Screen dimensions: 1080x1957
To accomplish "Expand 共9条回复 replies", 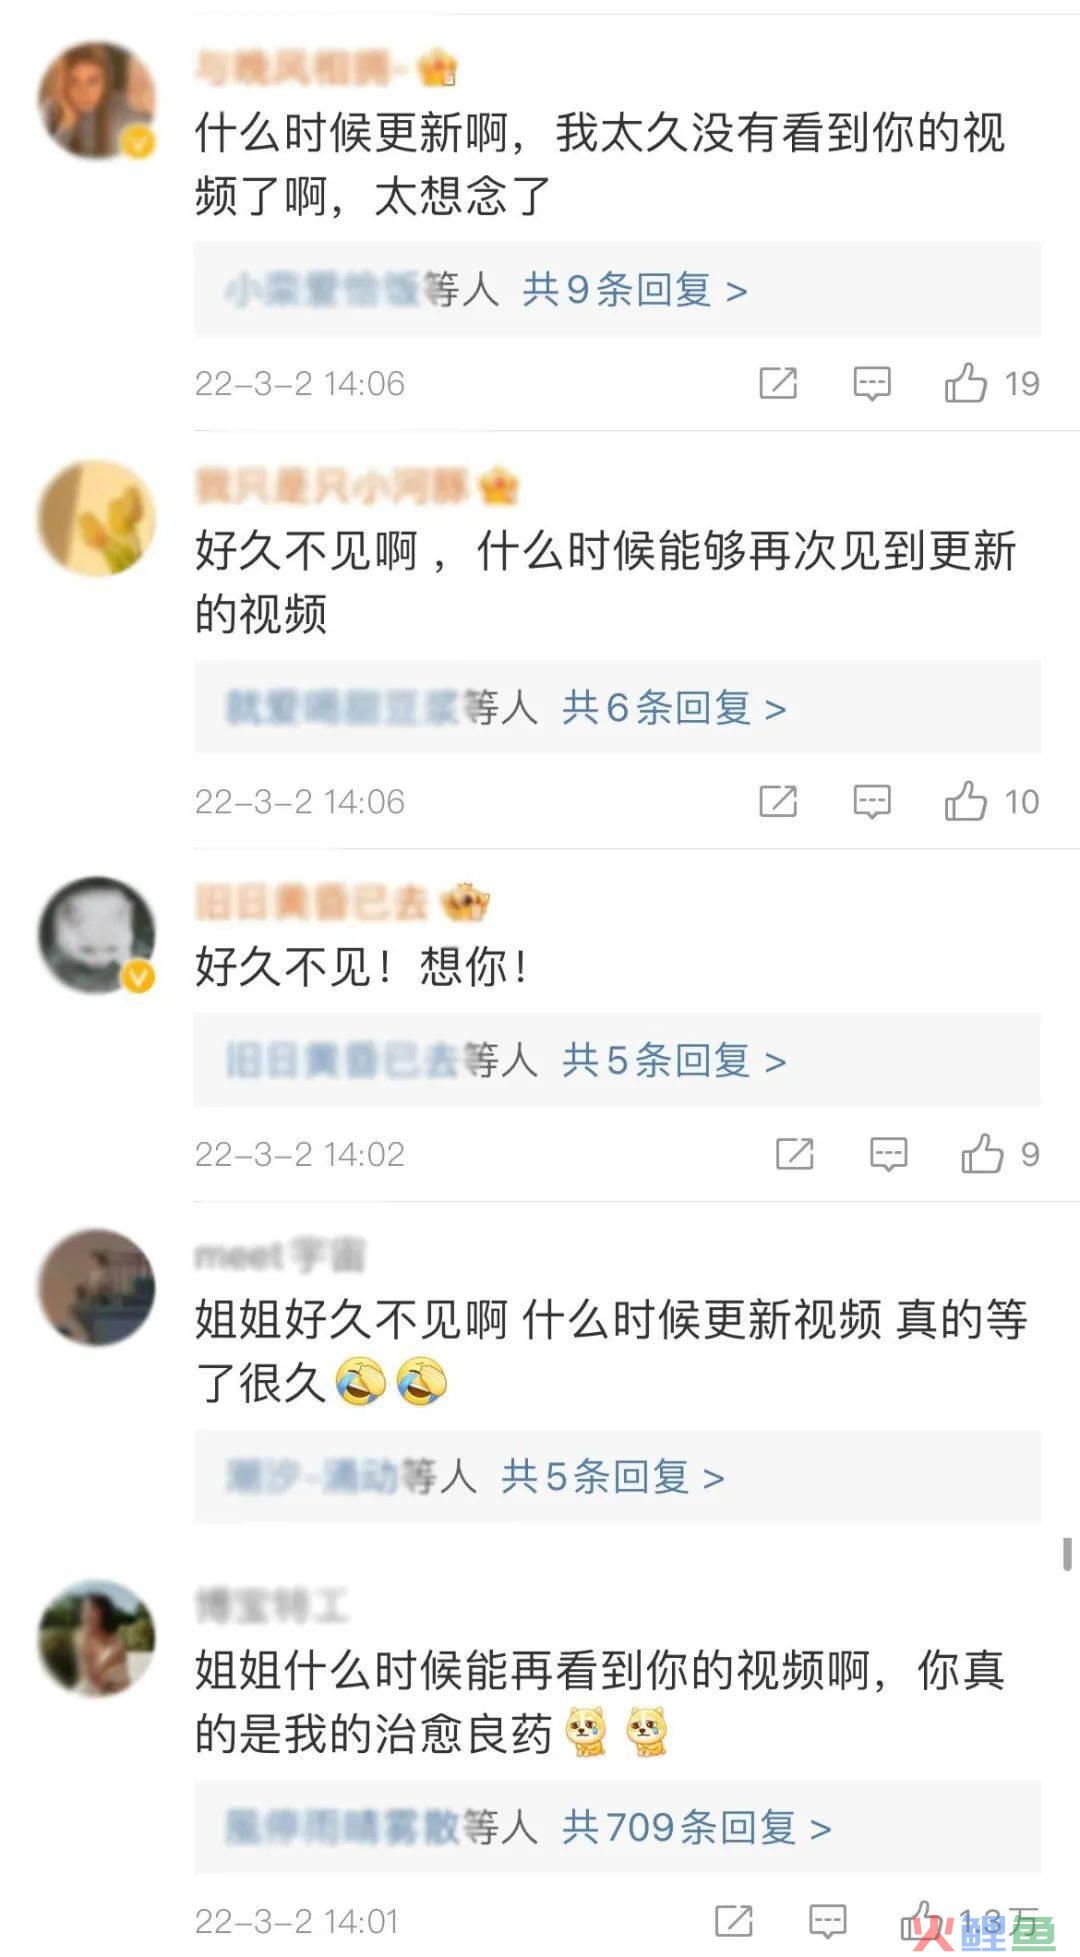I will [x=635, y=290].
